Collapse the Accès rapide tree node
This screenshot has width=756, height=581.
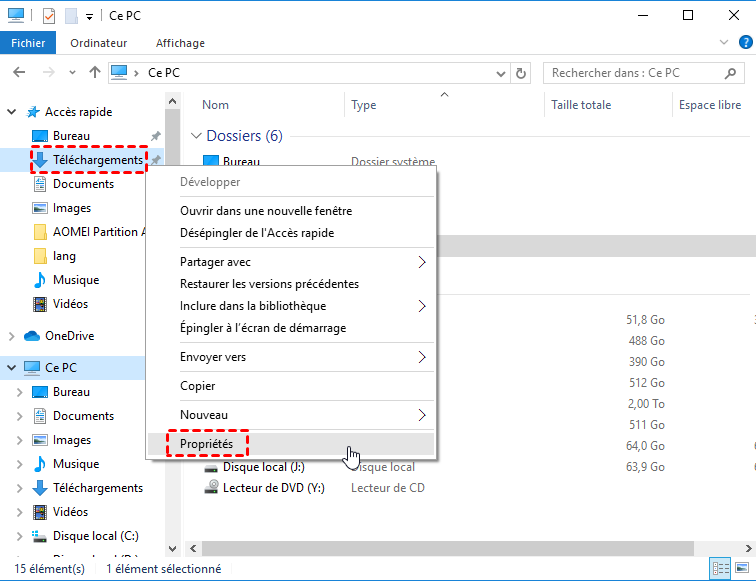point(12,112)
